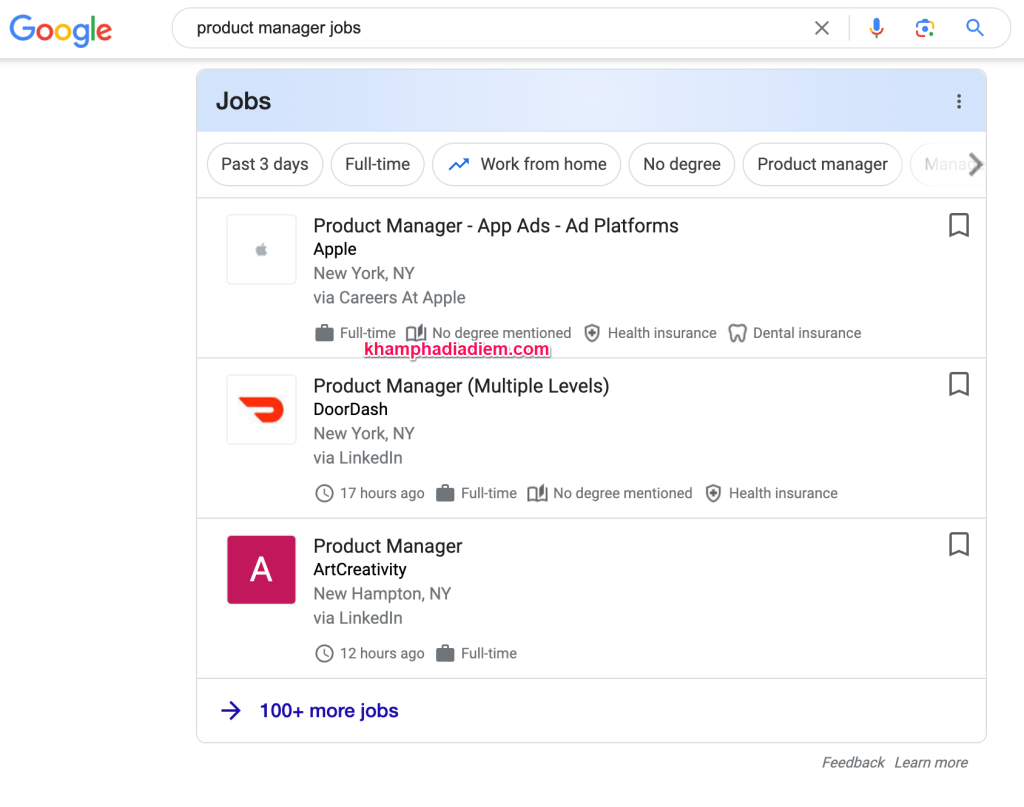Click the DoorDash logo thumbnail

[x=261, y=410]
